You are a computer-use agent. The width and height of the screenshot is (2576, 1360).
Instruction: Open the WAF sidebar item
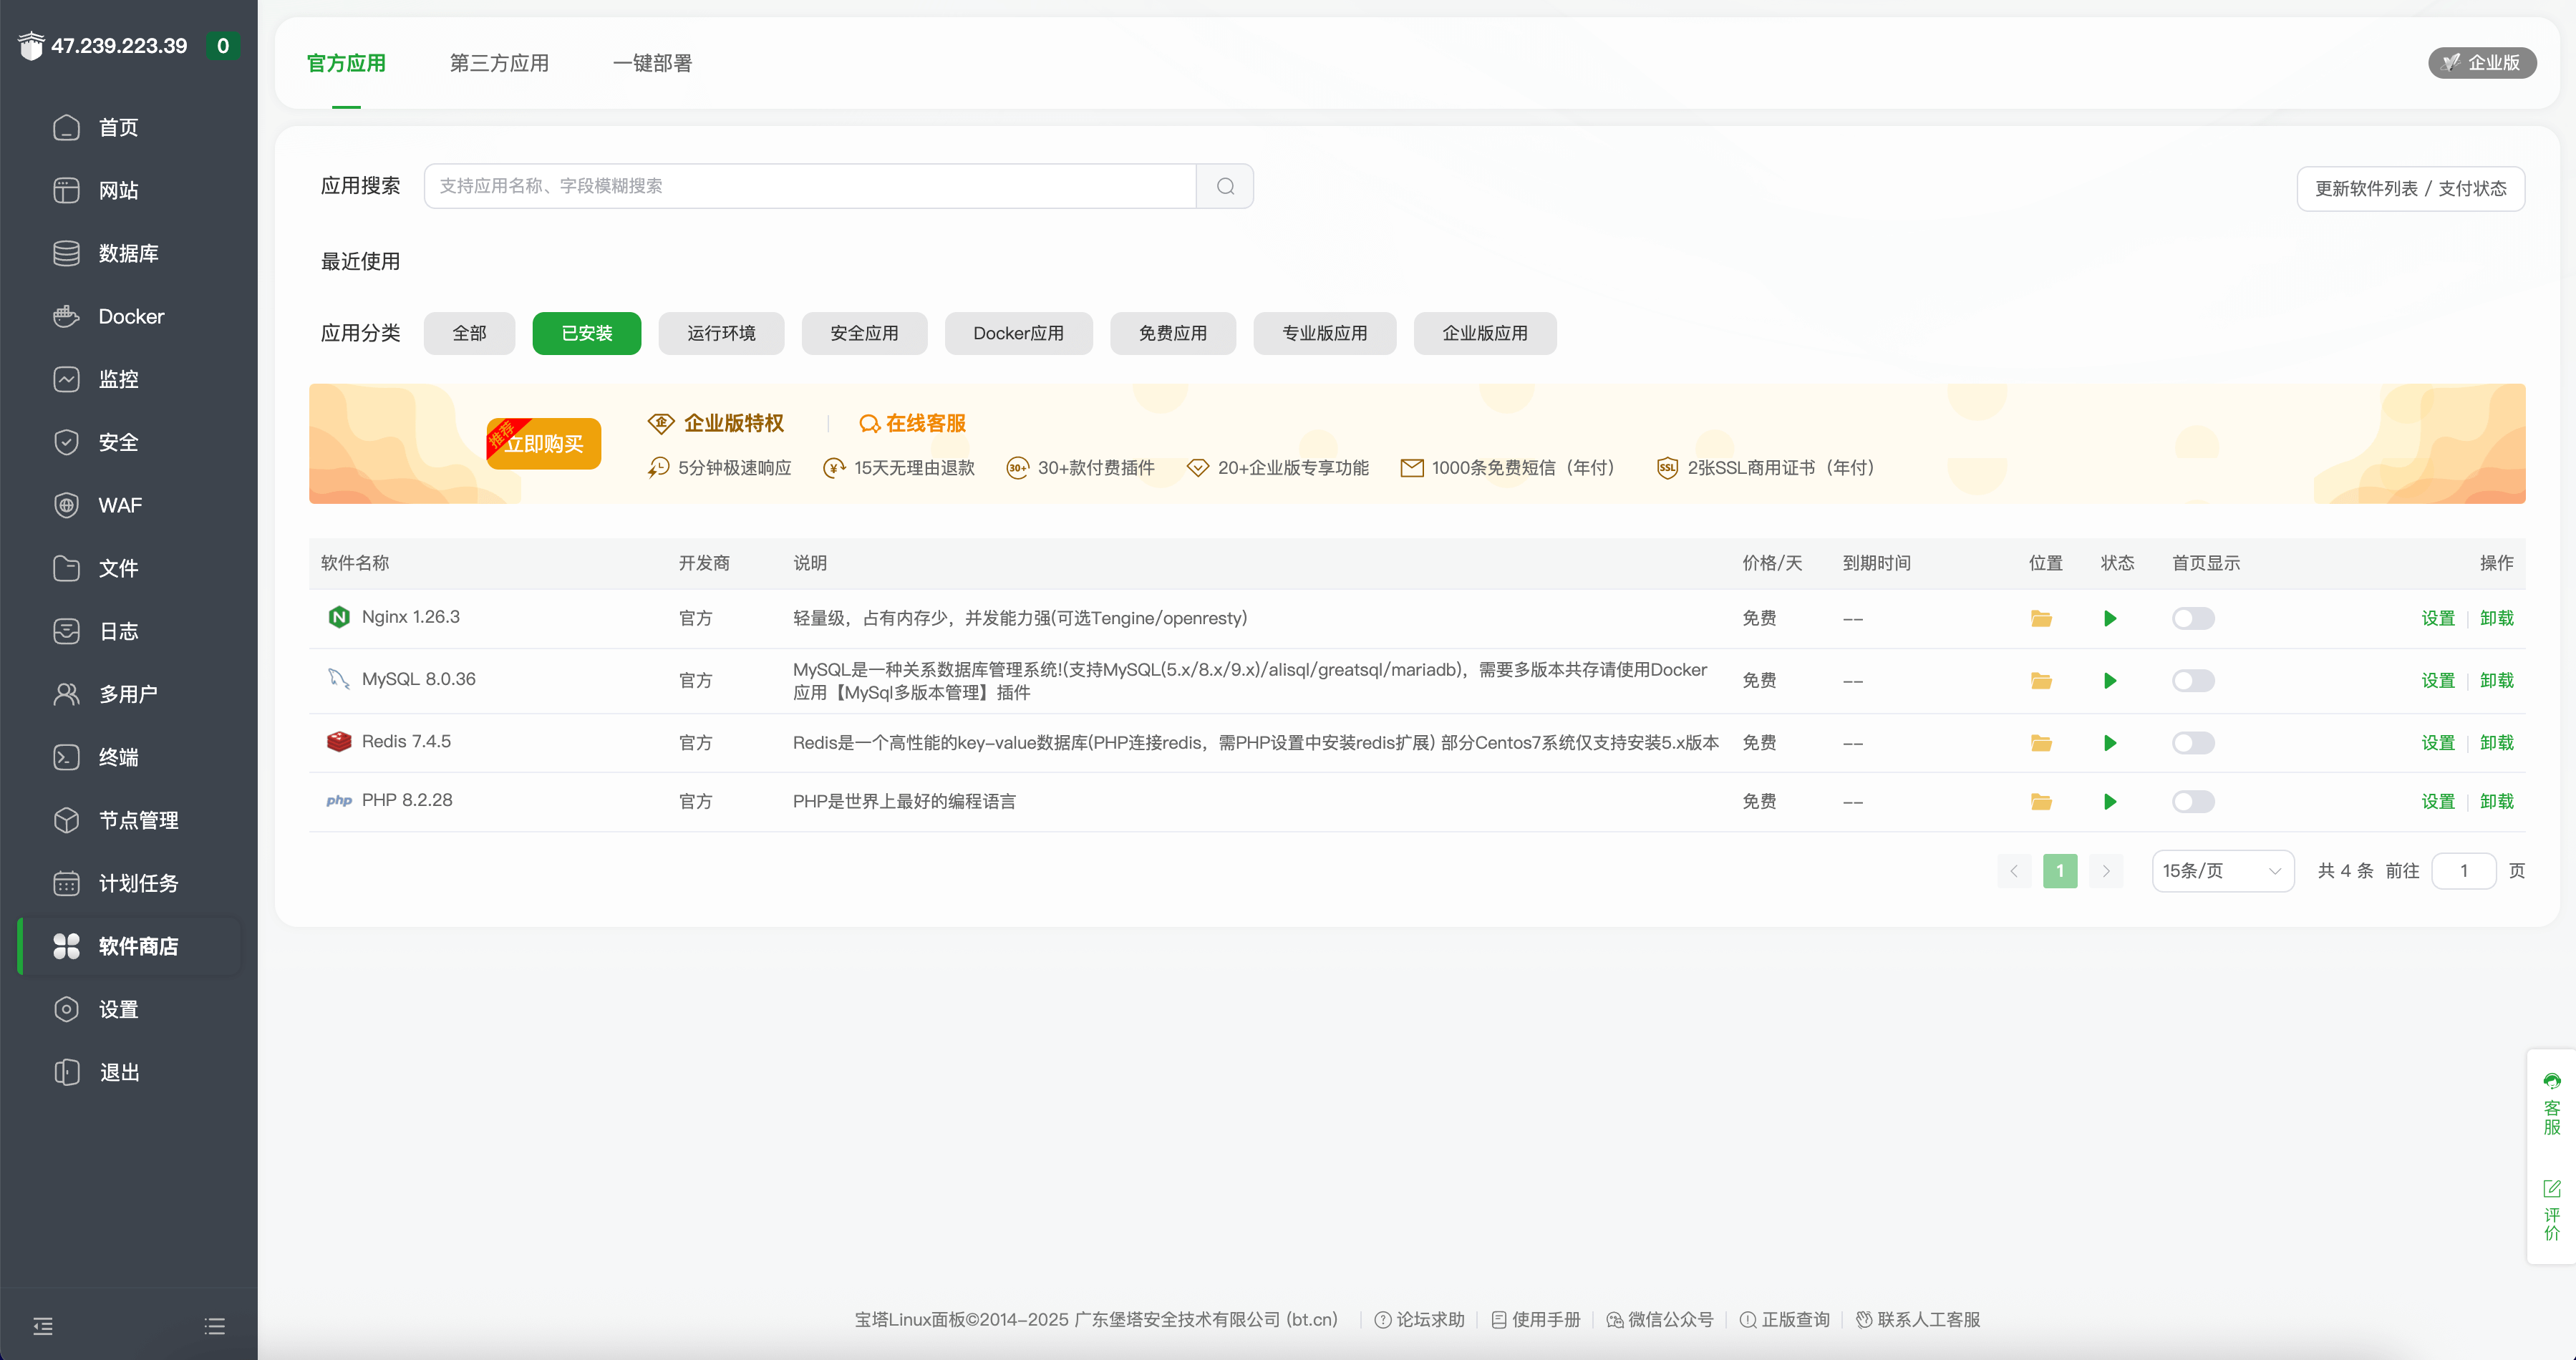tap(120, 506)
